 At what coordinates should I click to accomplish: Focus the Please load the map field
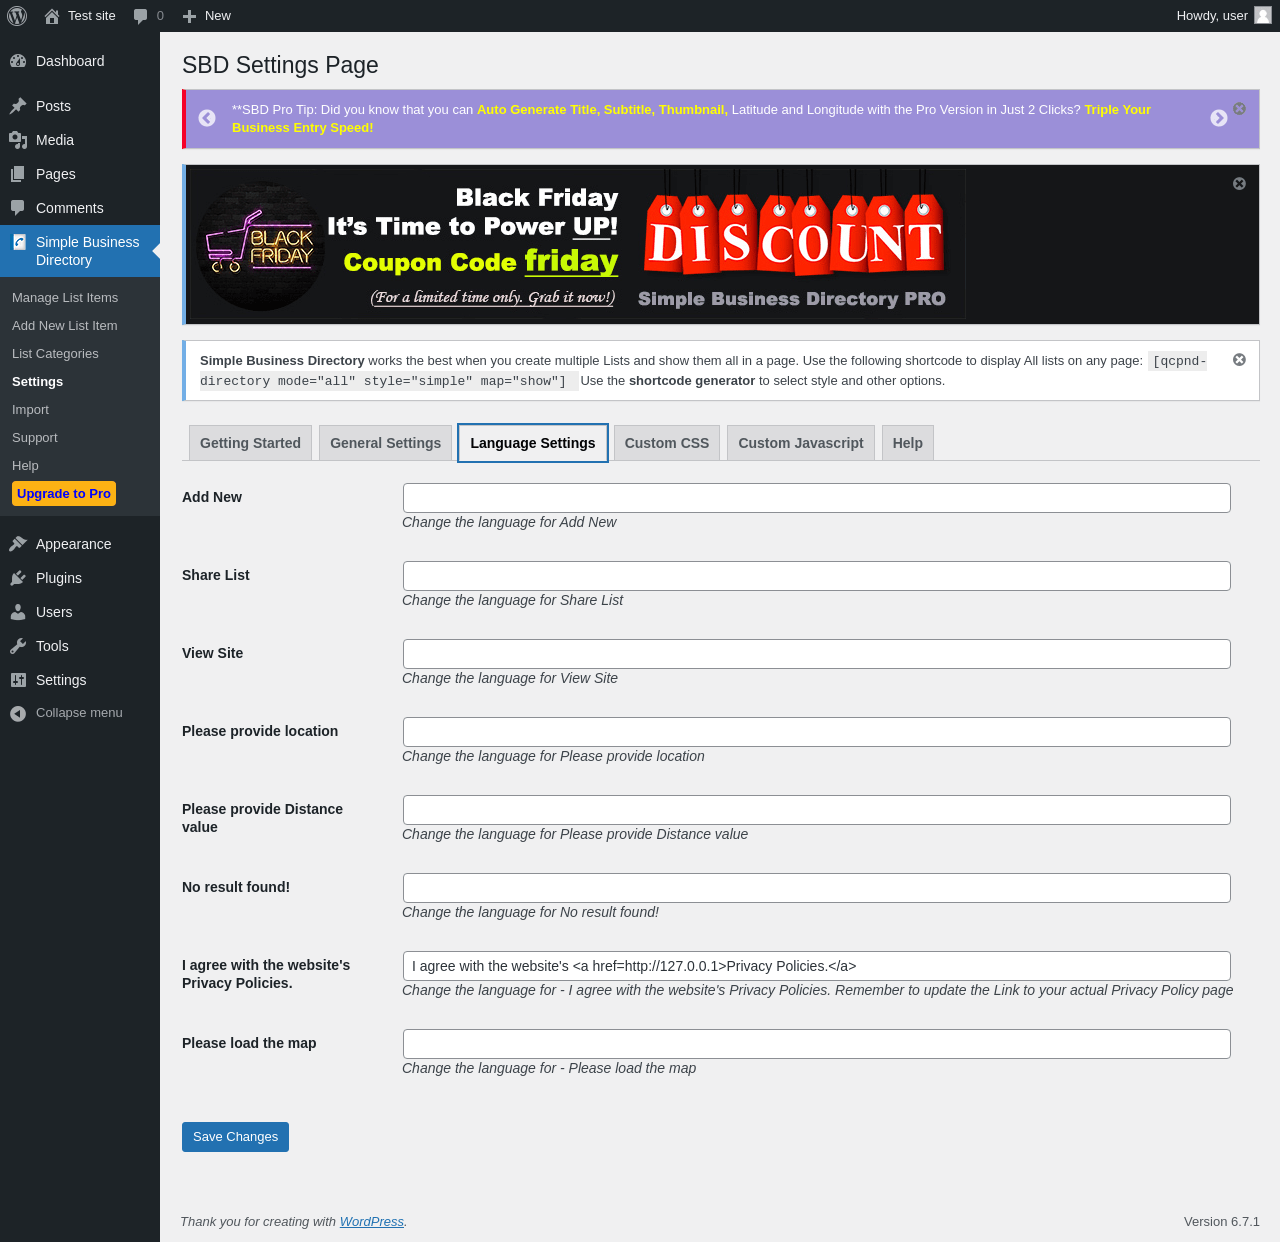tap(817, 1044)
